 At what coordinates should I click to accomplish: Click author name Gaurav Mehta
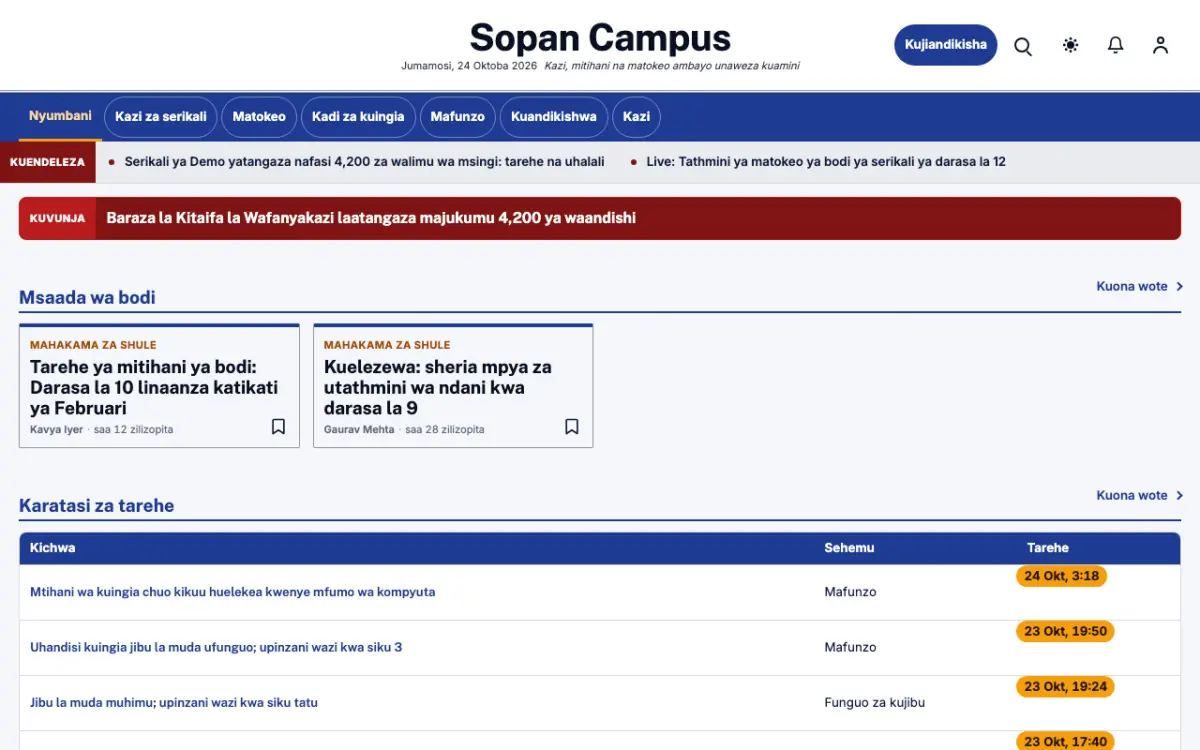pyautogui.click(x=359, y=430)
